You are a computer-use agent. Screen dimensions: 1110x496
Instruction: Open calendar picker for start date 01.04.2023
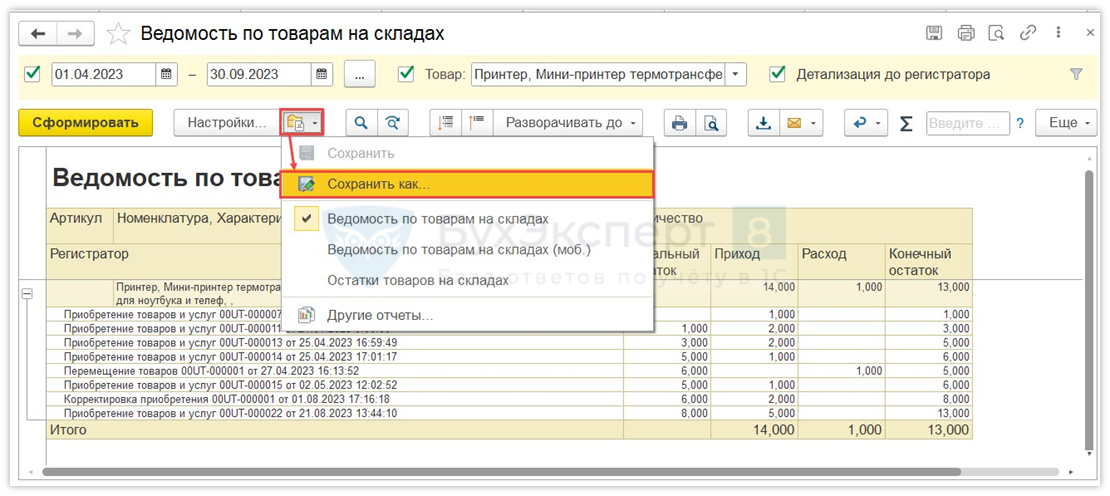167,74
